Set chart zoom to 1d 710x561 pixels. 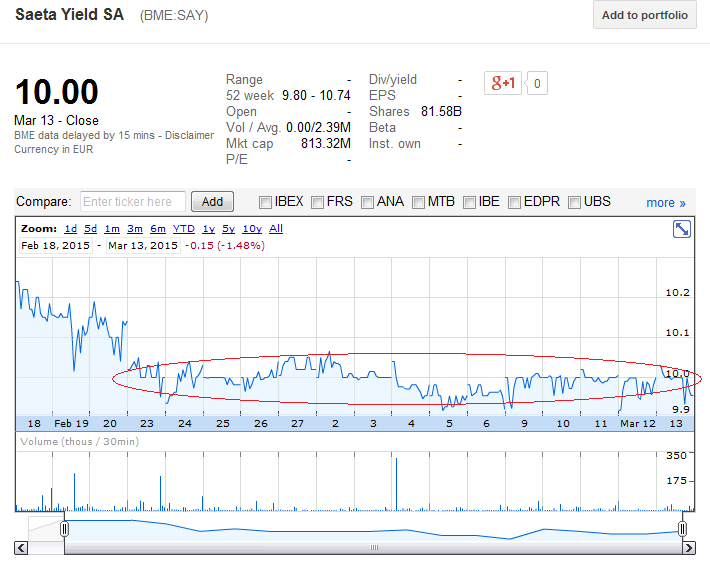coord(71,229)
